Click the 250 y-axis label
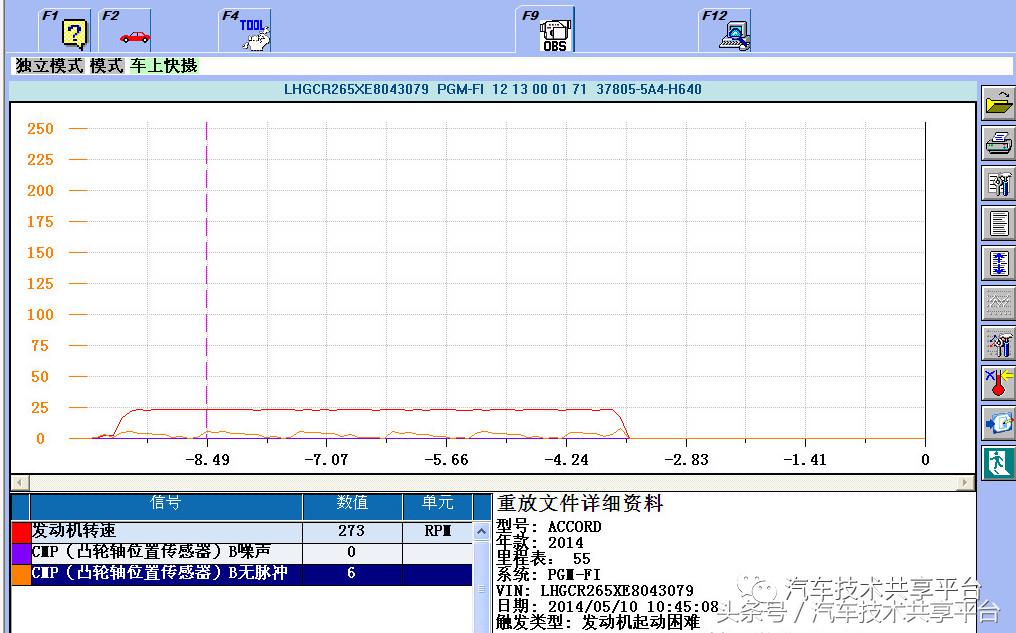 tap(40, 129)
